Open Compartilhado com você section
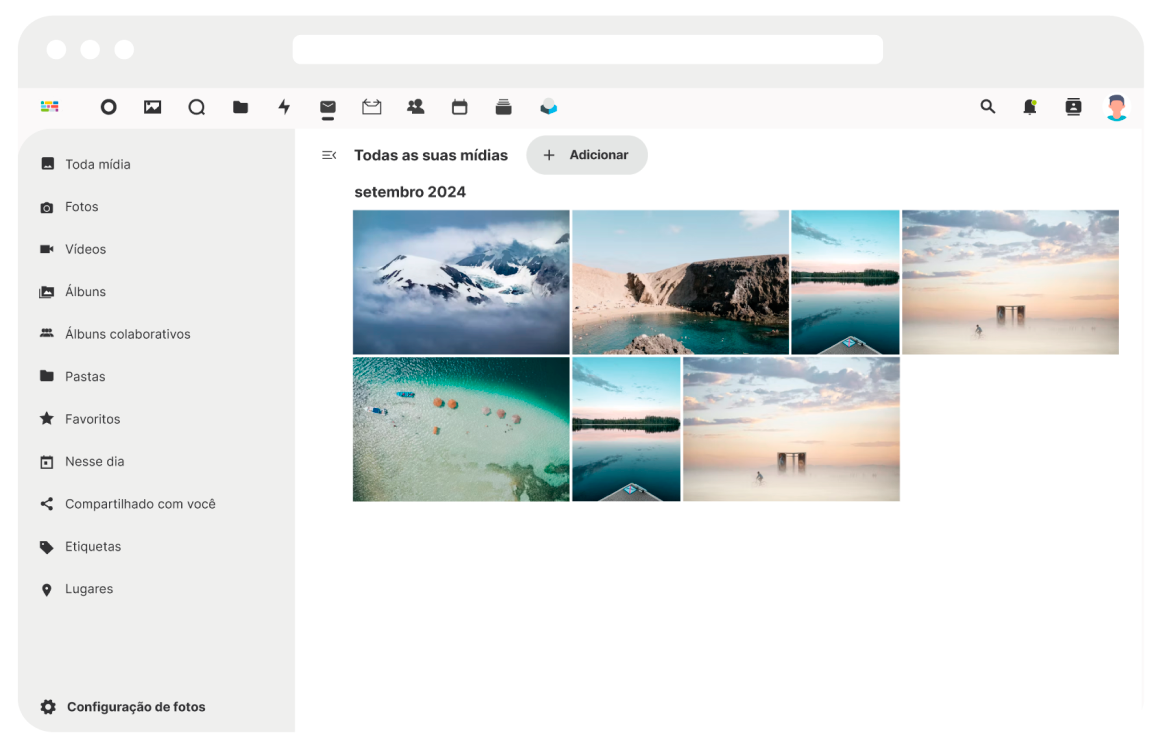Screen dimensions: 1163x748 (139, 504)
